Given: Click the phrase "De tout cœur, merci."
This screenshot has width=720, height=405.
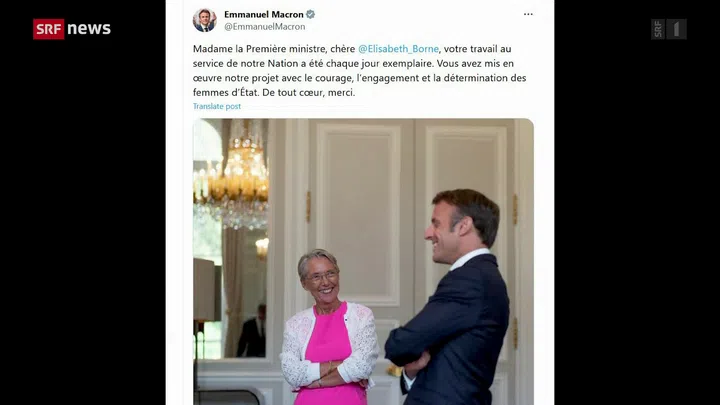Looking at the screenshot, I should pyautogui.click(x=309, y=92).
